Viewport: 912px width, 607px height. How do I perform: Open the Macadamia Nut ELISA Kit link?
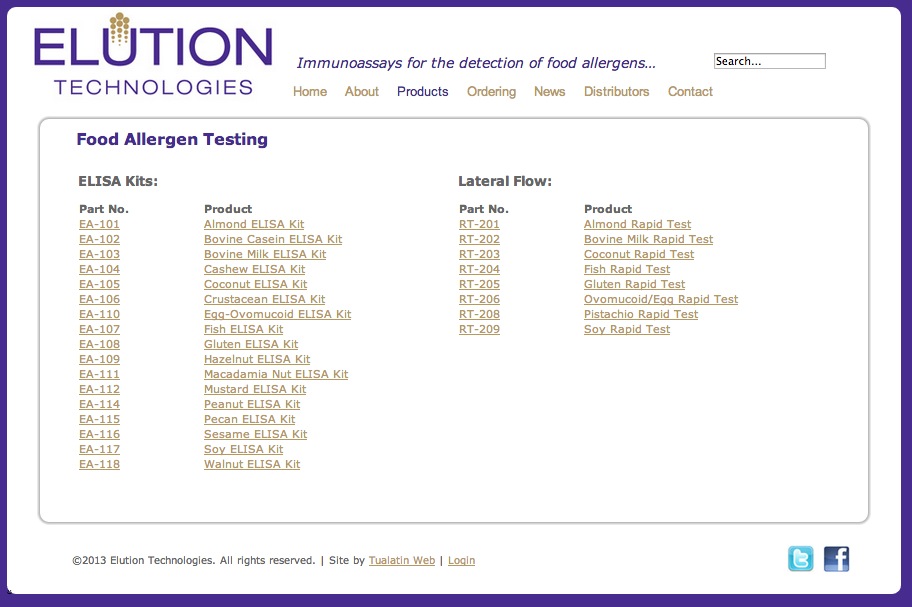point(276,374)
